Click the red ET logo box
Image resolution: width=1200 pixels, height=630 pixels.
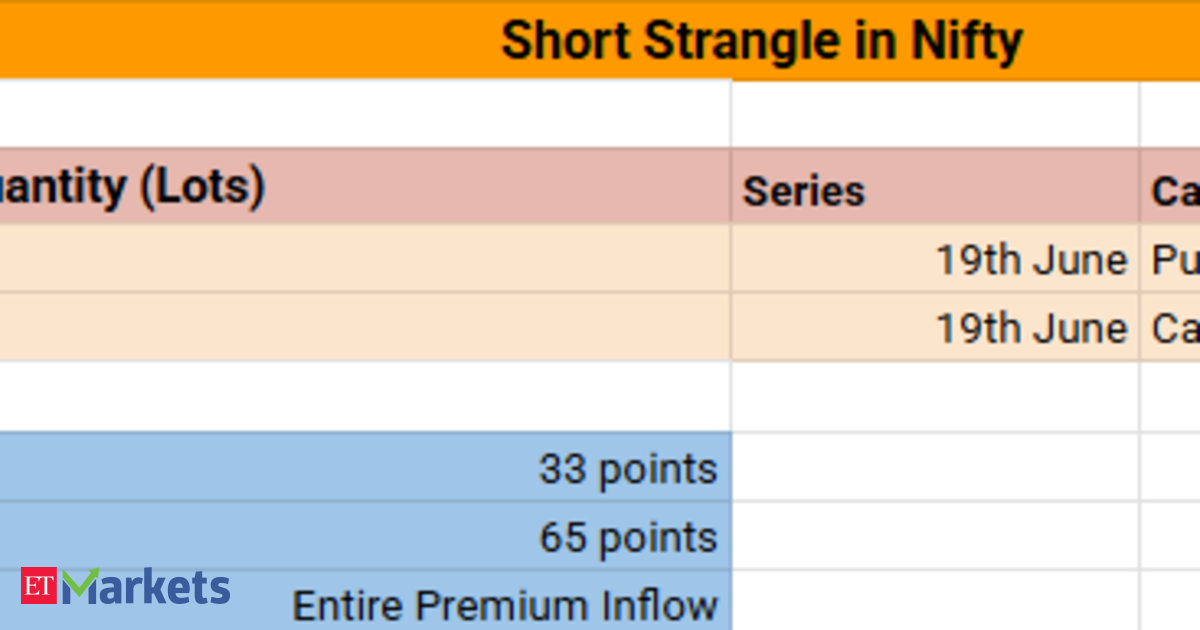click(x=39, y=587)
